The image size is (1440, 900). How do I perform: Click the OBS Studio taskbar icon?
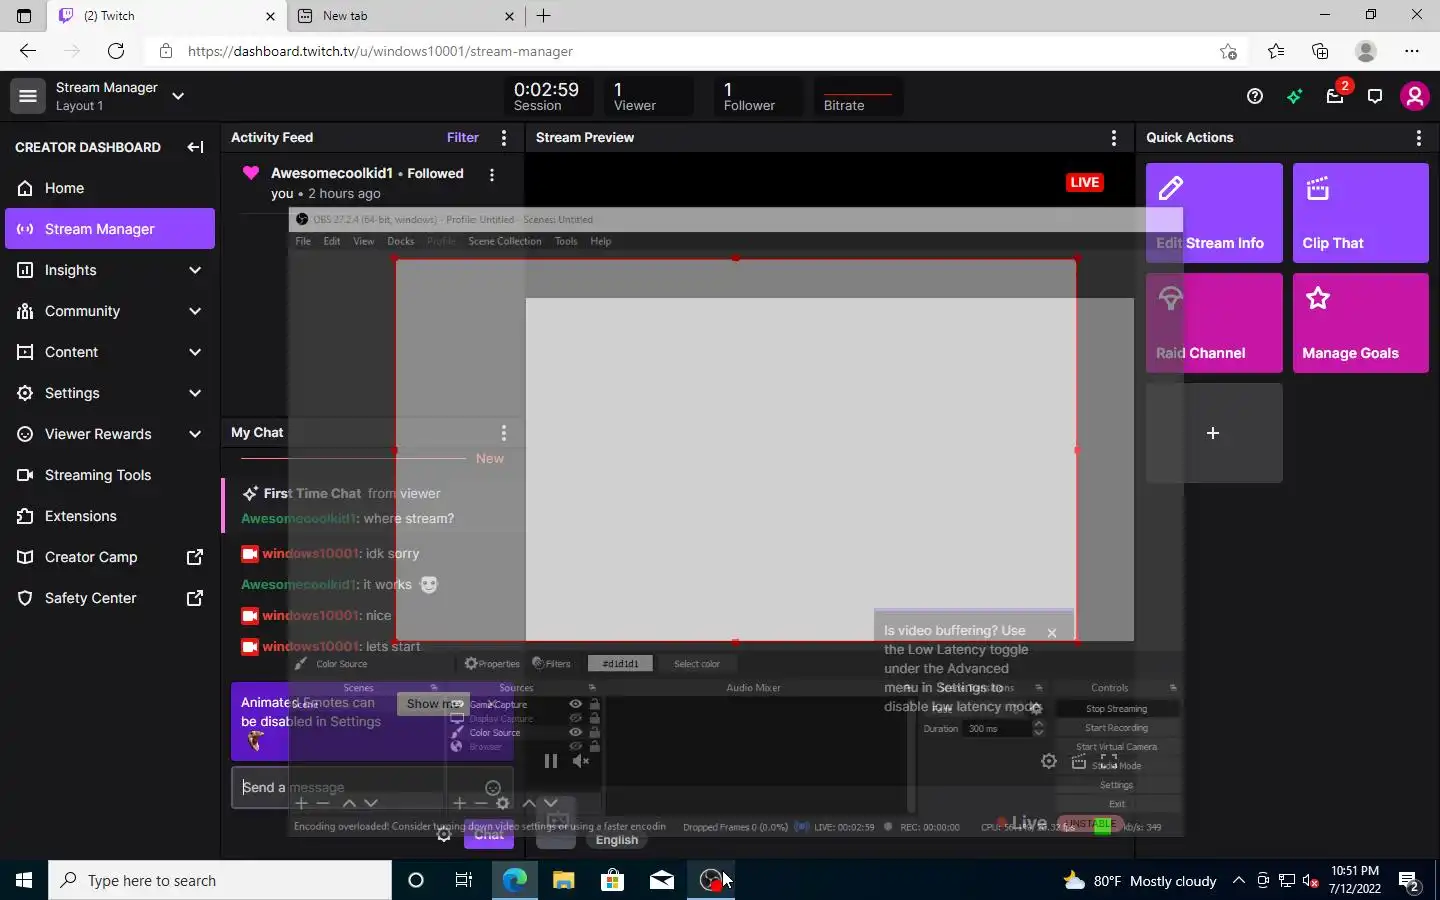pyautogui.click(x=711, y=880)
